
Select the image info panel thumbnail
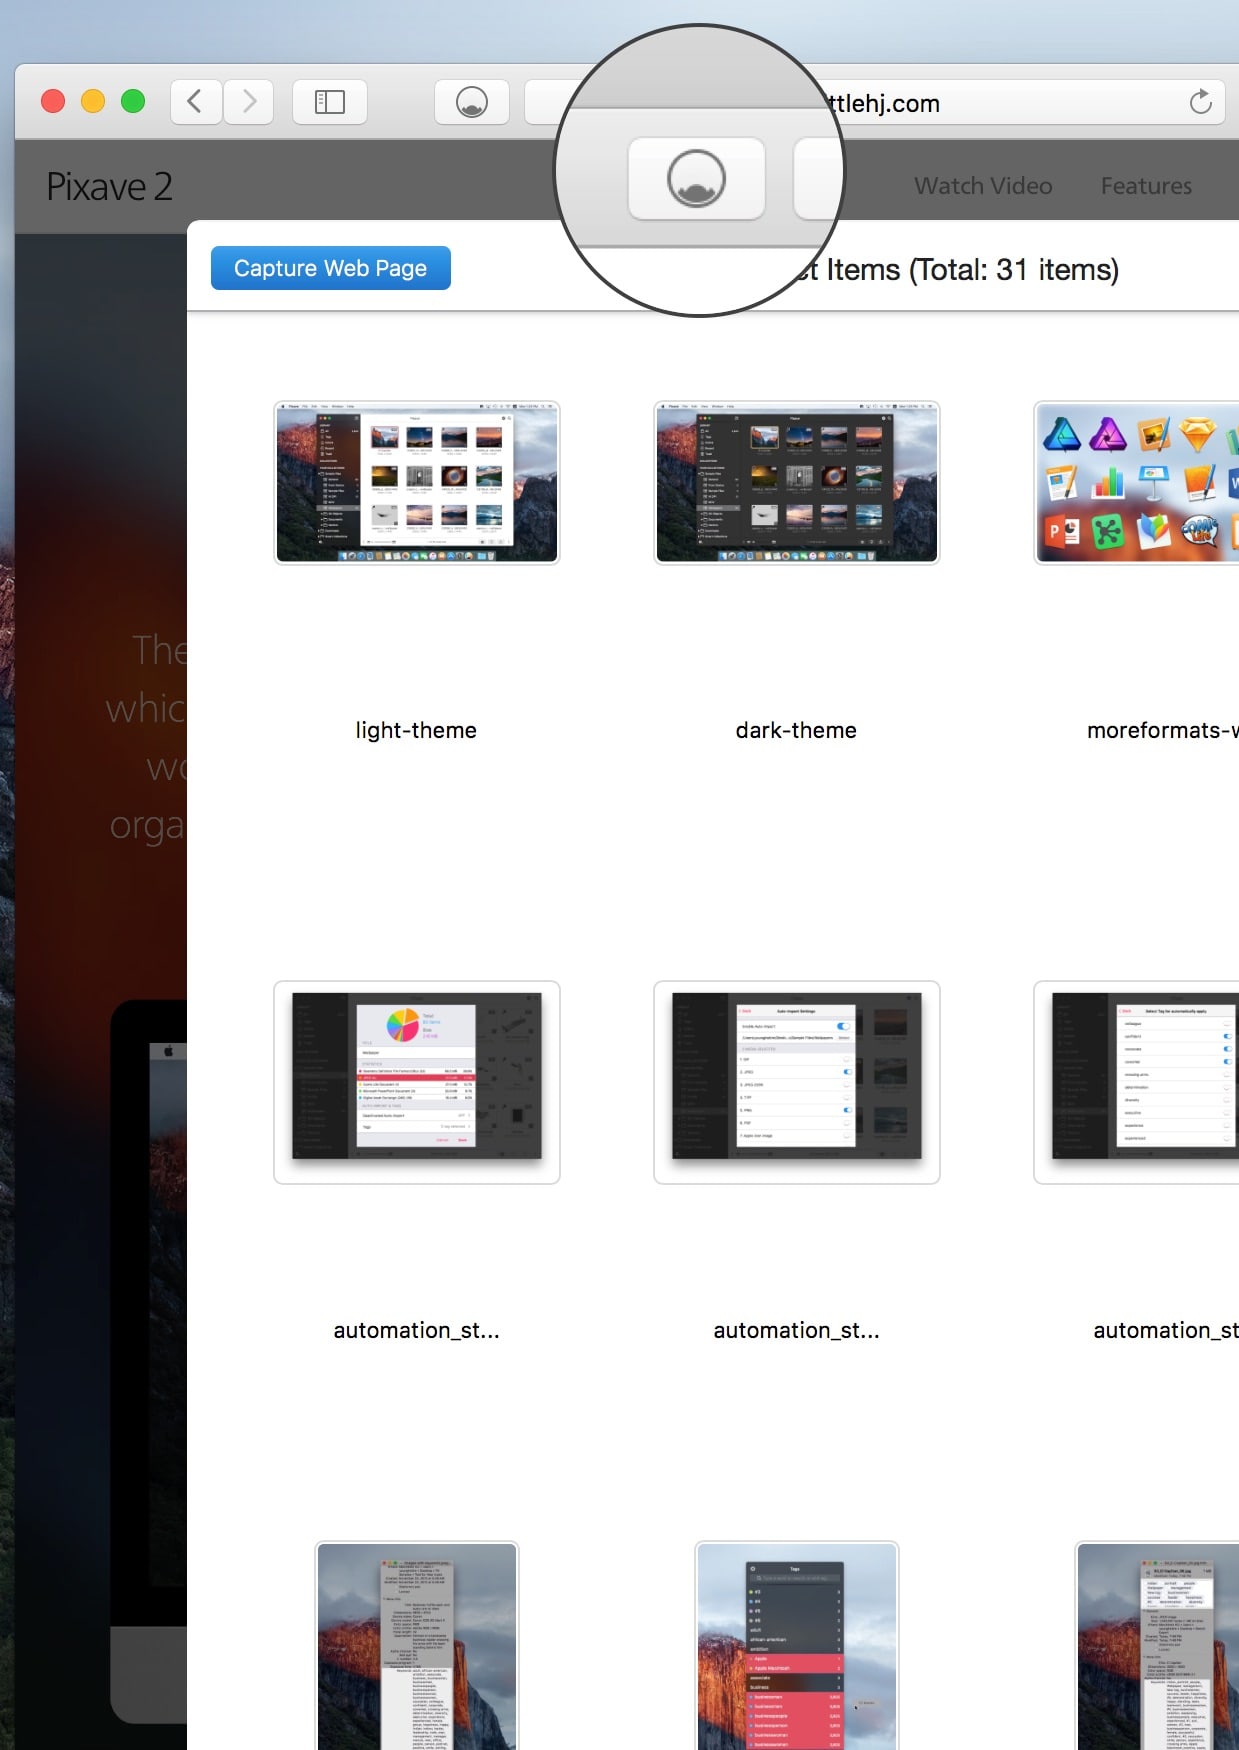point(417,1646)
